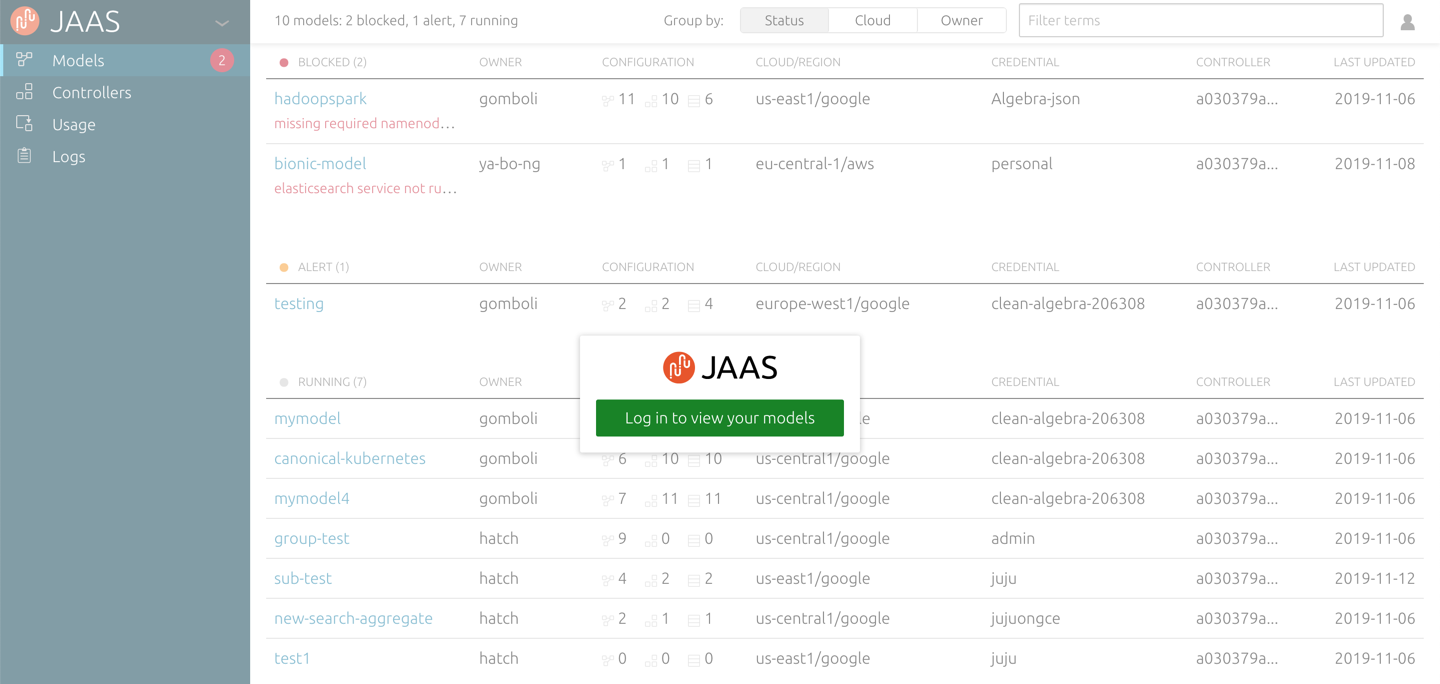1440x684 pixels.
Task: Select Controllers in the sidebar menu
Action: [92, 92]
